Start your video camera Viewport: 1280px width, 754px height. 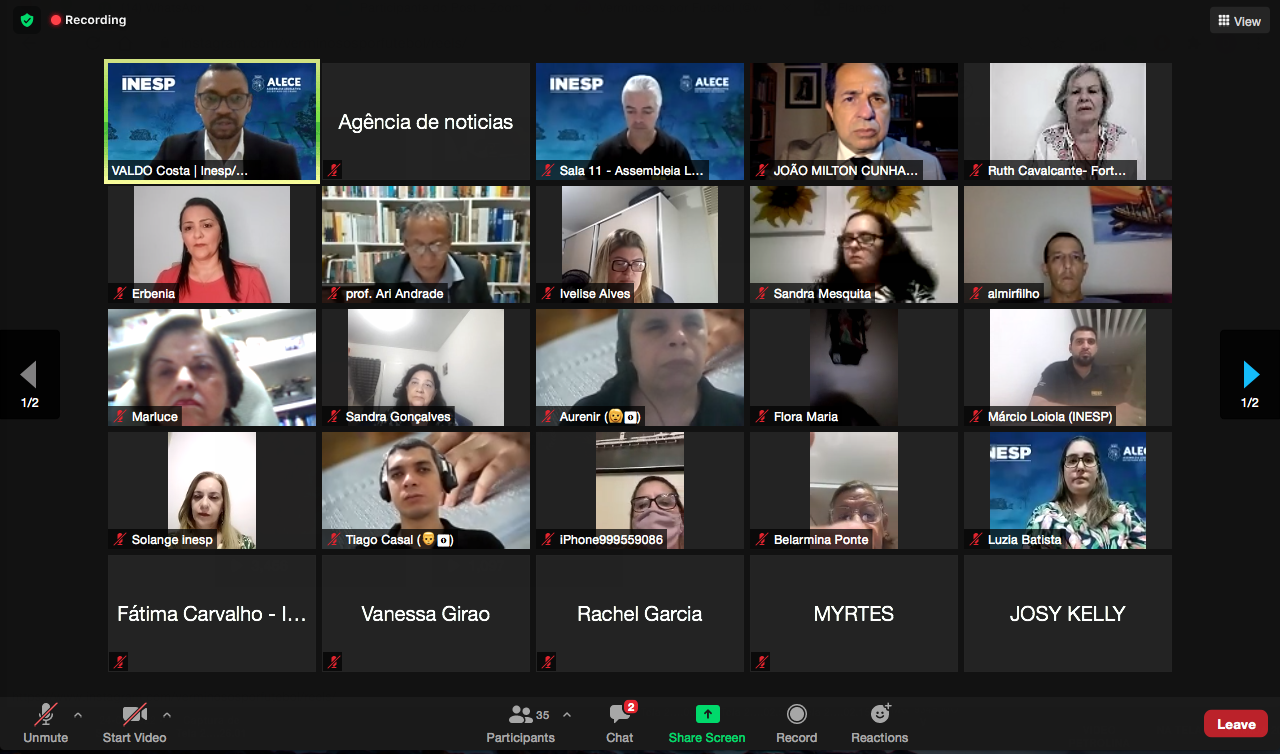[134, 724]
